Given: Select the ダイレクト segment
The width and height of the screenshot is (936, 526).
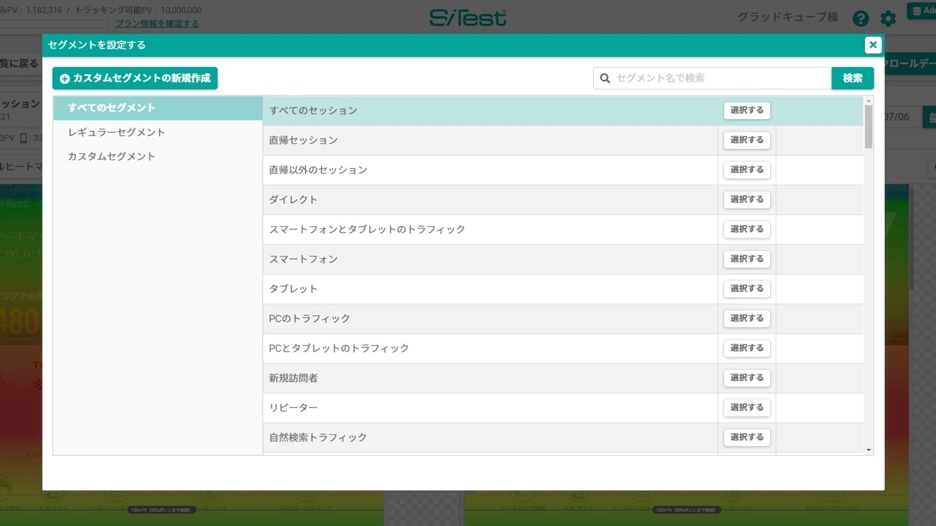Looking at the screenshot, I should pos(746,200).
